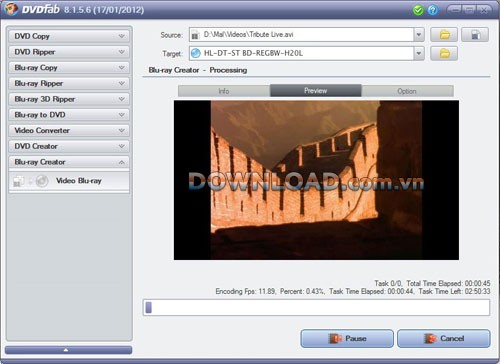Select the Video Blu-ray mode icon
Screen dimensions: 500x364
[31, 181]
